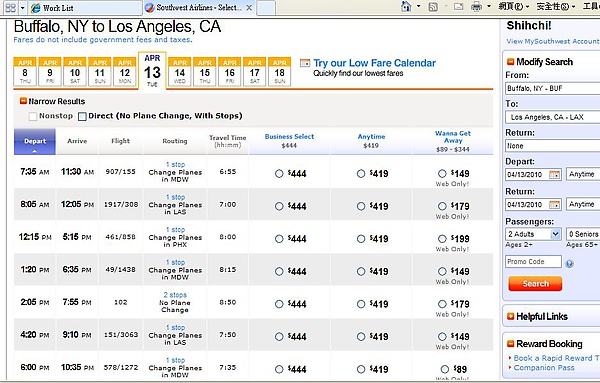Select $149 Wanna Get Away for 7:35 AM flight
The height and width of the screenshot is (383, 600).
pos(442,174)
